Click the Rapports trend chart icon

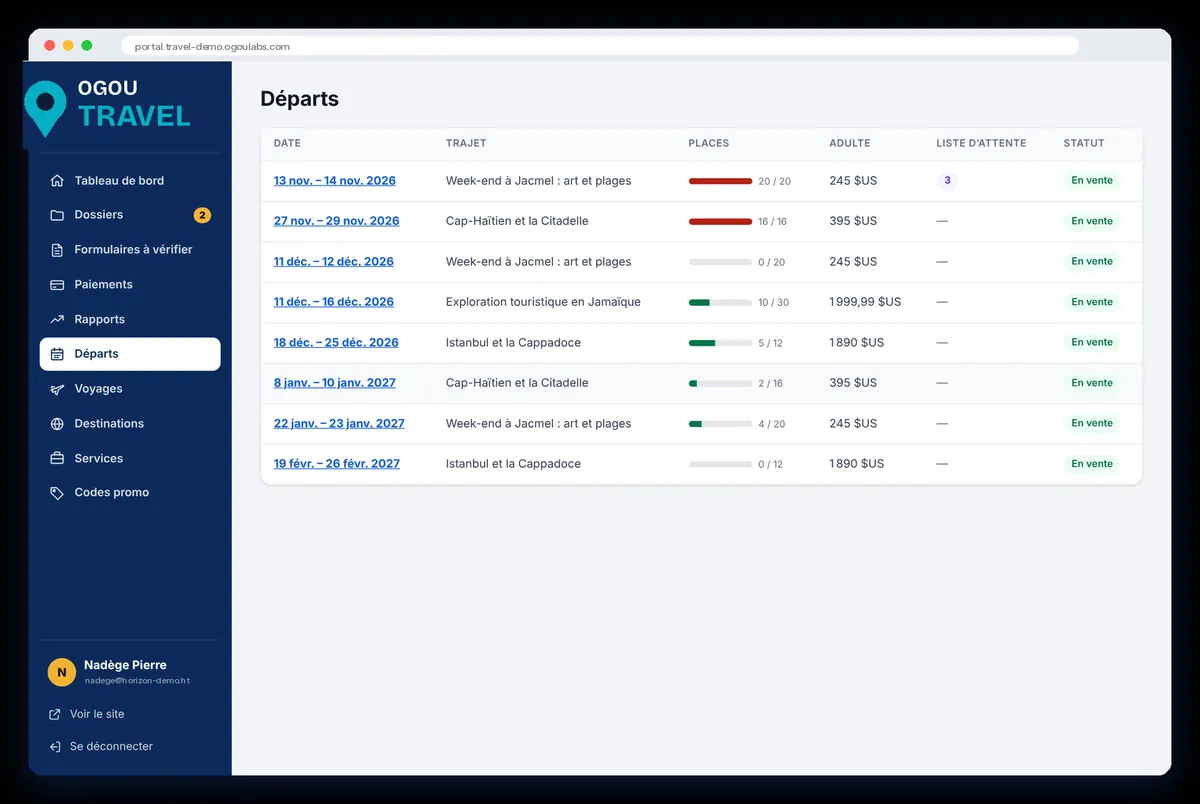coord(57,320)
